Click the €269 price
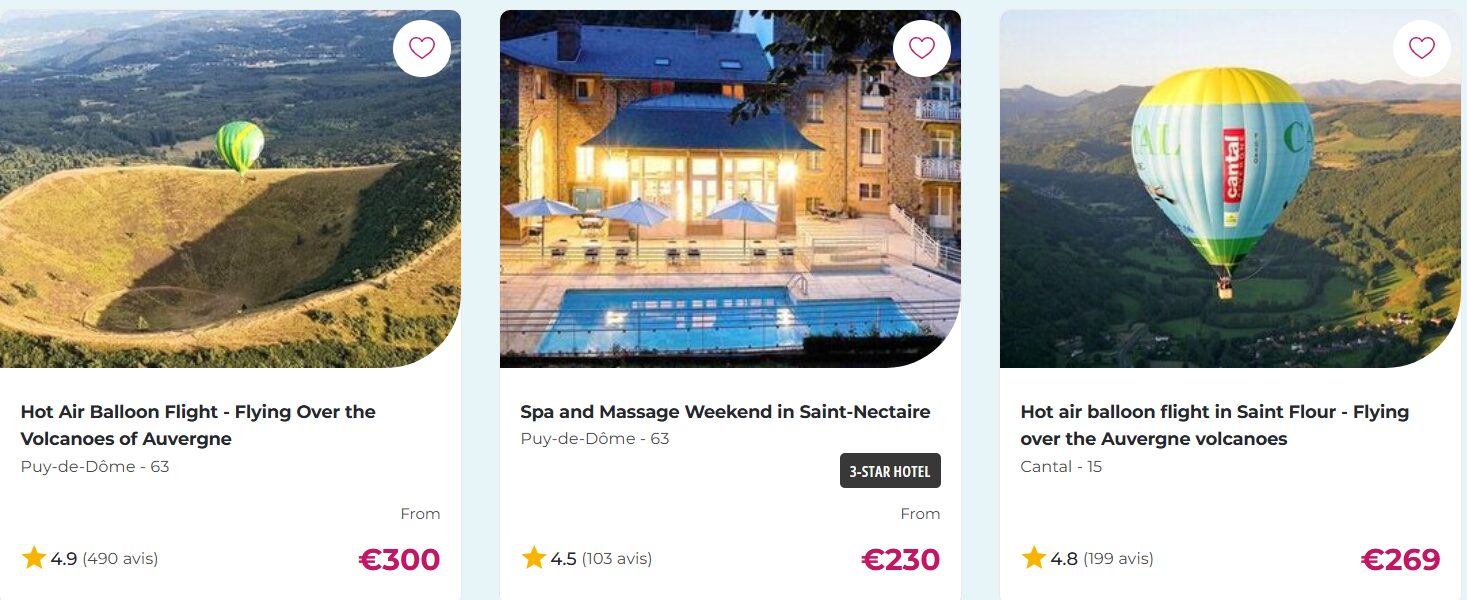The height and width of the screenshot is (600, 1467). [x=1400, y=560]
